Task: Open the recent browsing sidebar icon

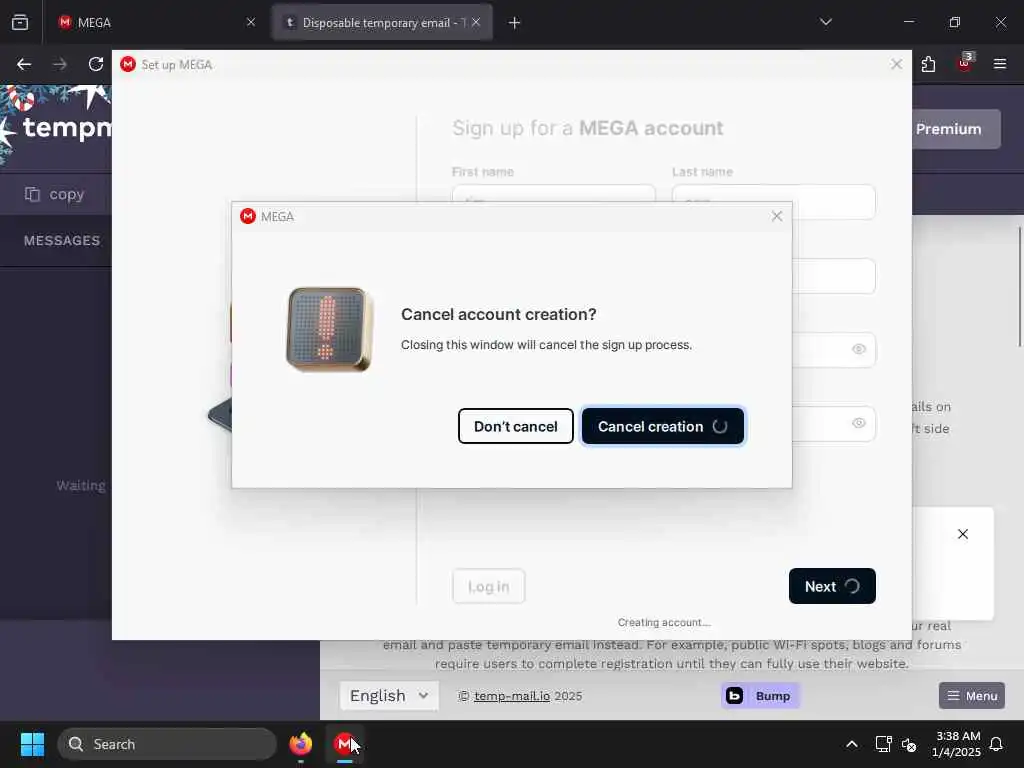Action: 20,23
